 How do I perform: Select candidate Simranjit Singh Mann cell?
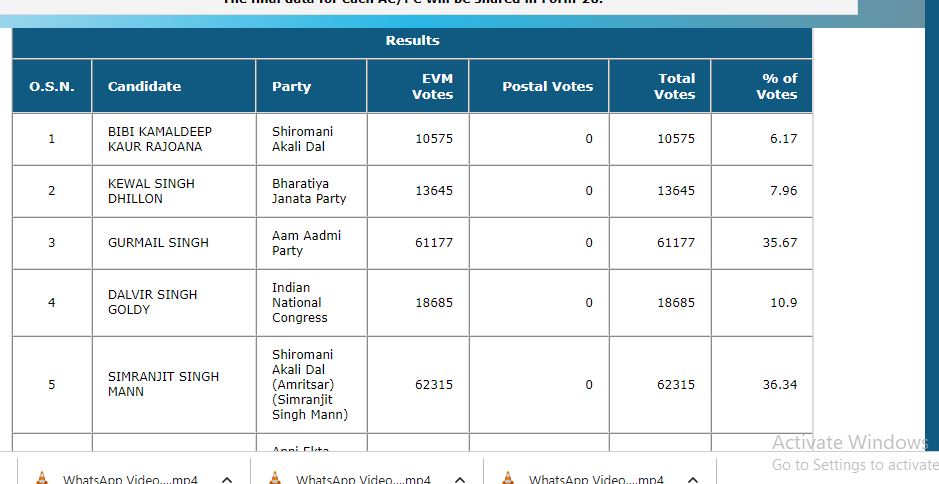pos(163,384)
